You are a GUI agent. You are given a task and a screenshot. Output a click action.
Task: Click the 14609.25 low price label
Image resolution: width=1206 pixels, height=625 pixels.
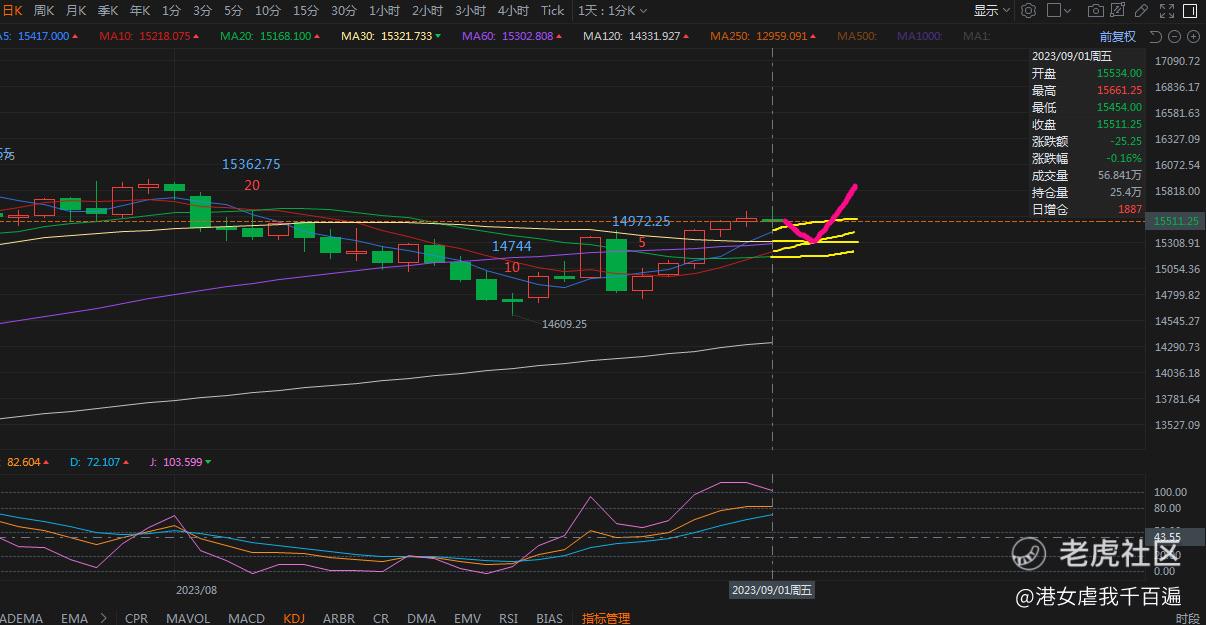pos(564,324)
